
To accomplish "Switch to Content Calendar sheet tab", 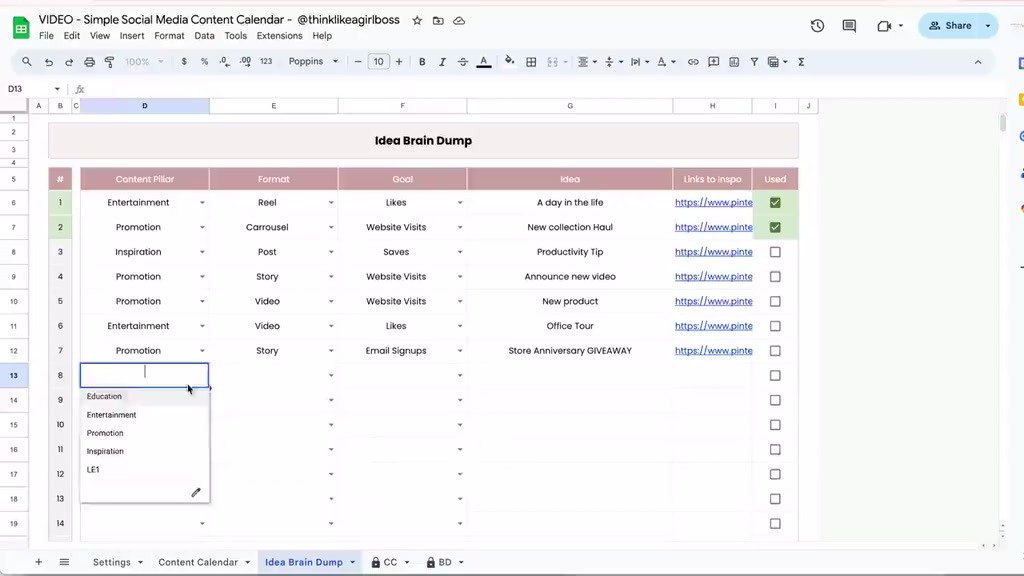I will (x=198, y=562).
